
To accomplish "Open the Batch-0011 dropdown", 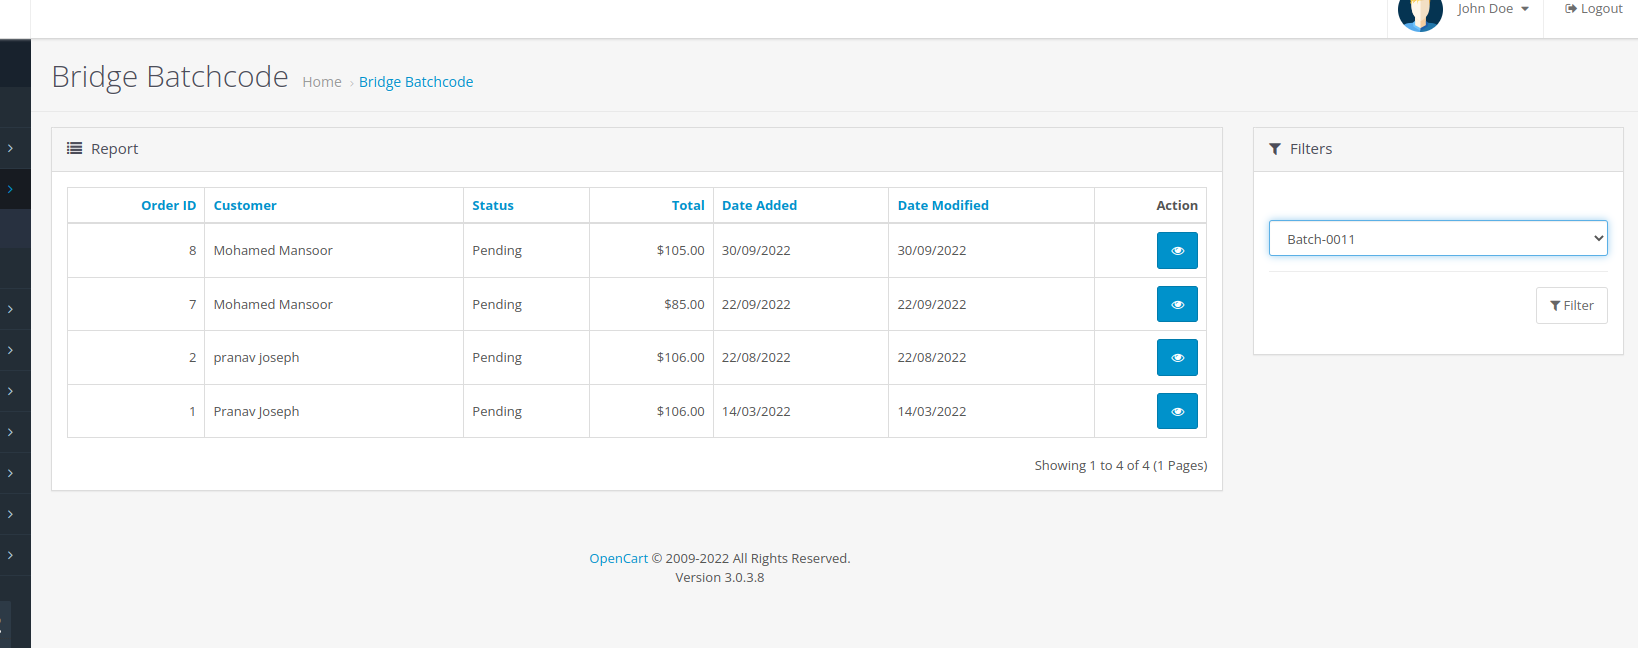I will pos(1437,239).
